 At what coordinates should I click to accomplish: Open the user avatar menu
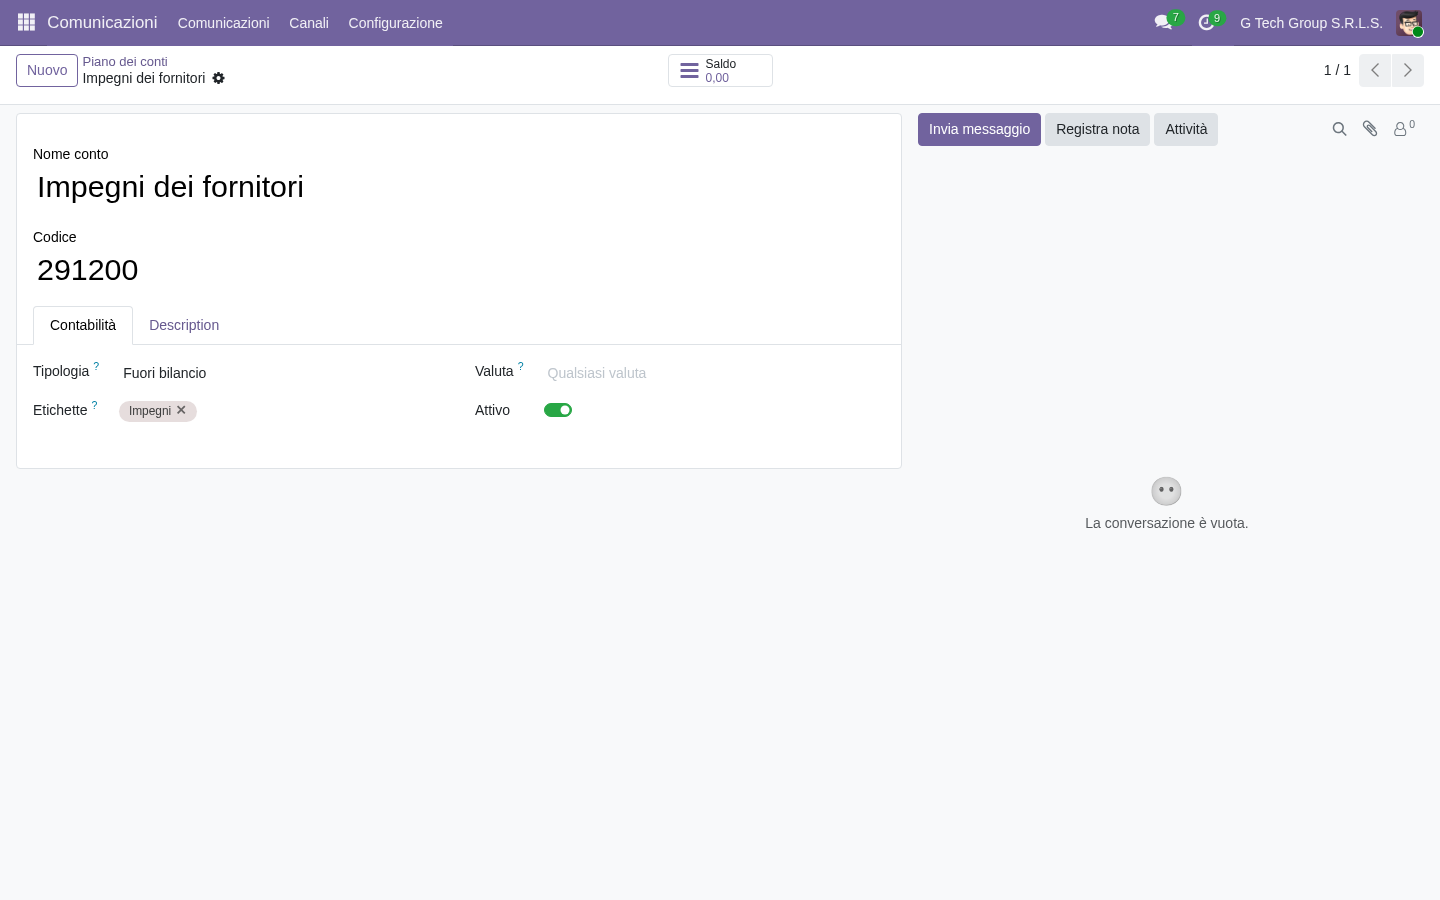(x=1409, y=23)
